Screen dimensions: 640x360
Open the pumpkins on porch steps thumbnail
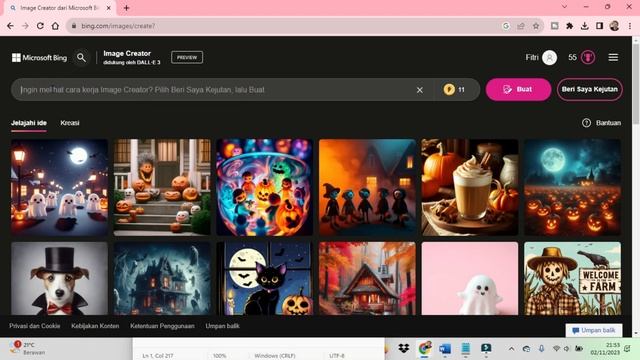tap(162, 187)
